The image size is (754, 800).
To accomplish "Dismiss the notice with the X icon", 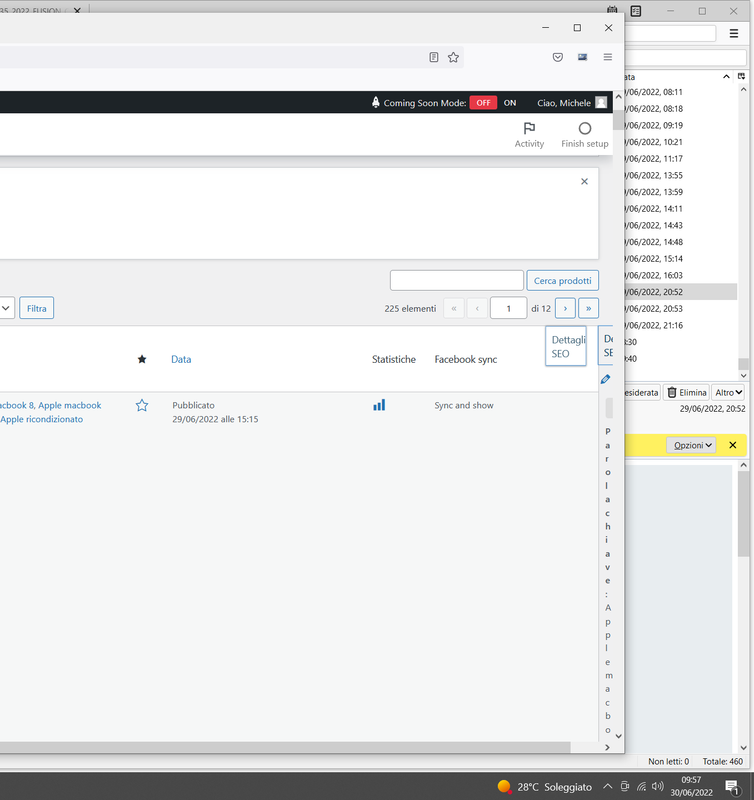I will point(584,182).
